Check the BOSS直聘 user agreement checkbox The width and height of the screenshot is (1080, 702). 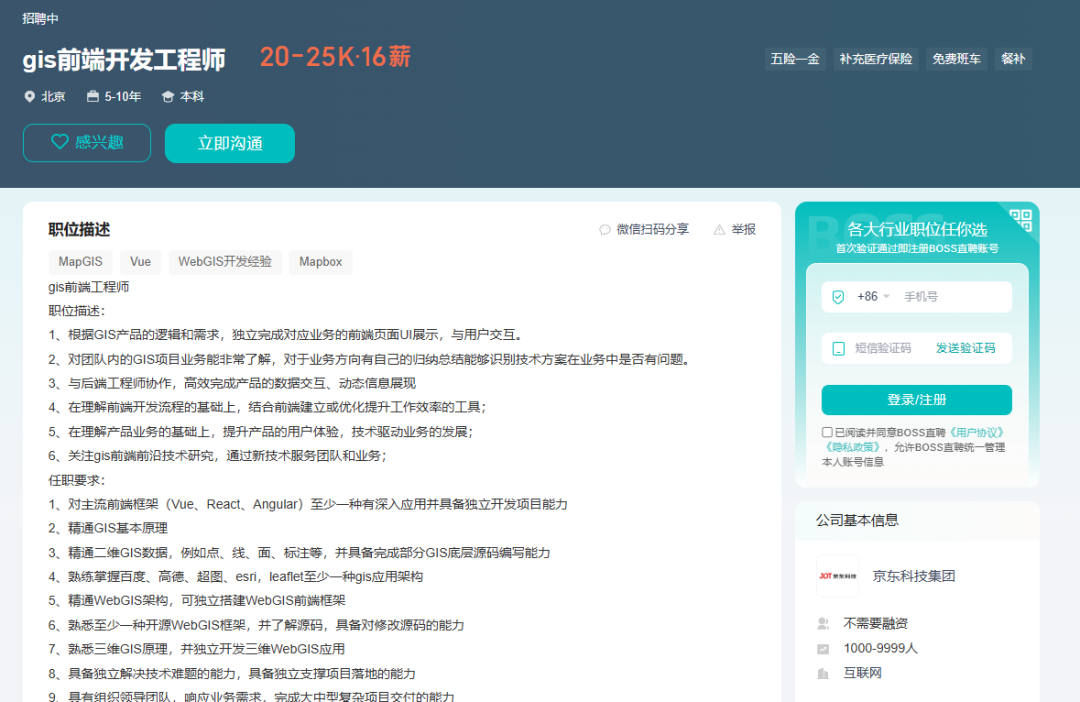(x=827, y=432)
